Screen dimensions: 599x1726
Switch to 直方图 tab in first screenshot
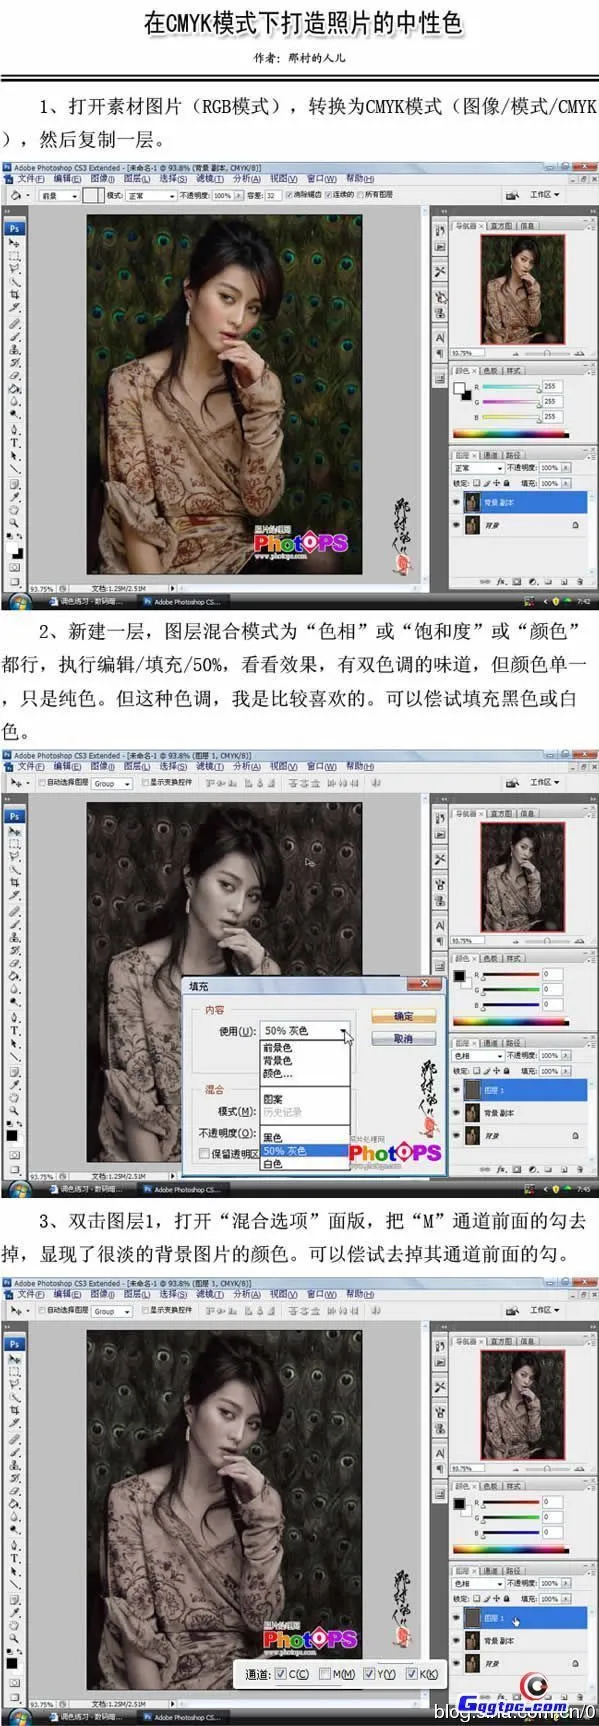pyautogui.click(x=502, y=226)
